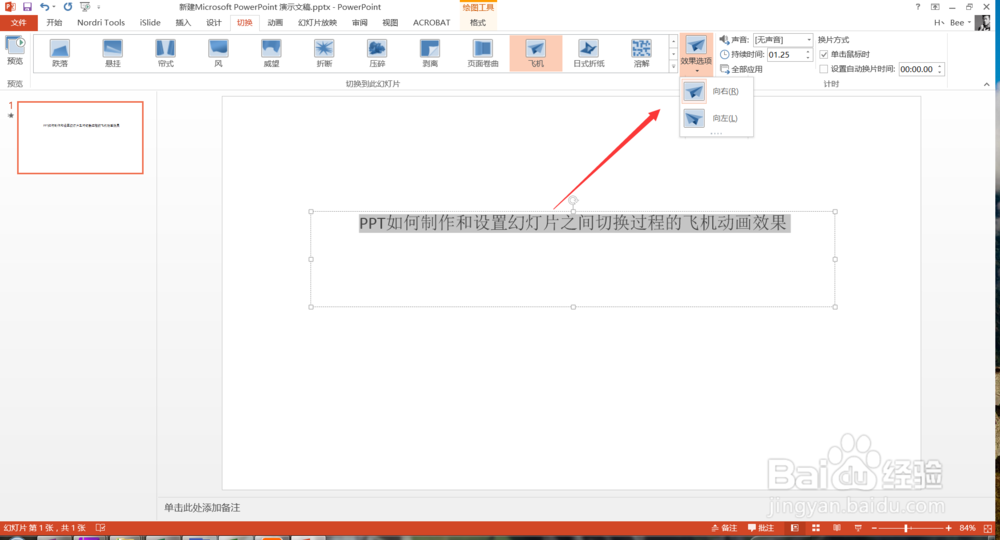Apply the 剥离 peel-off transition
Image resolution: width=1000 pixels, height=540 pixels.
click(430, 53)
